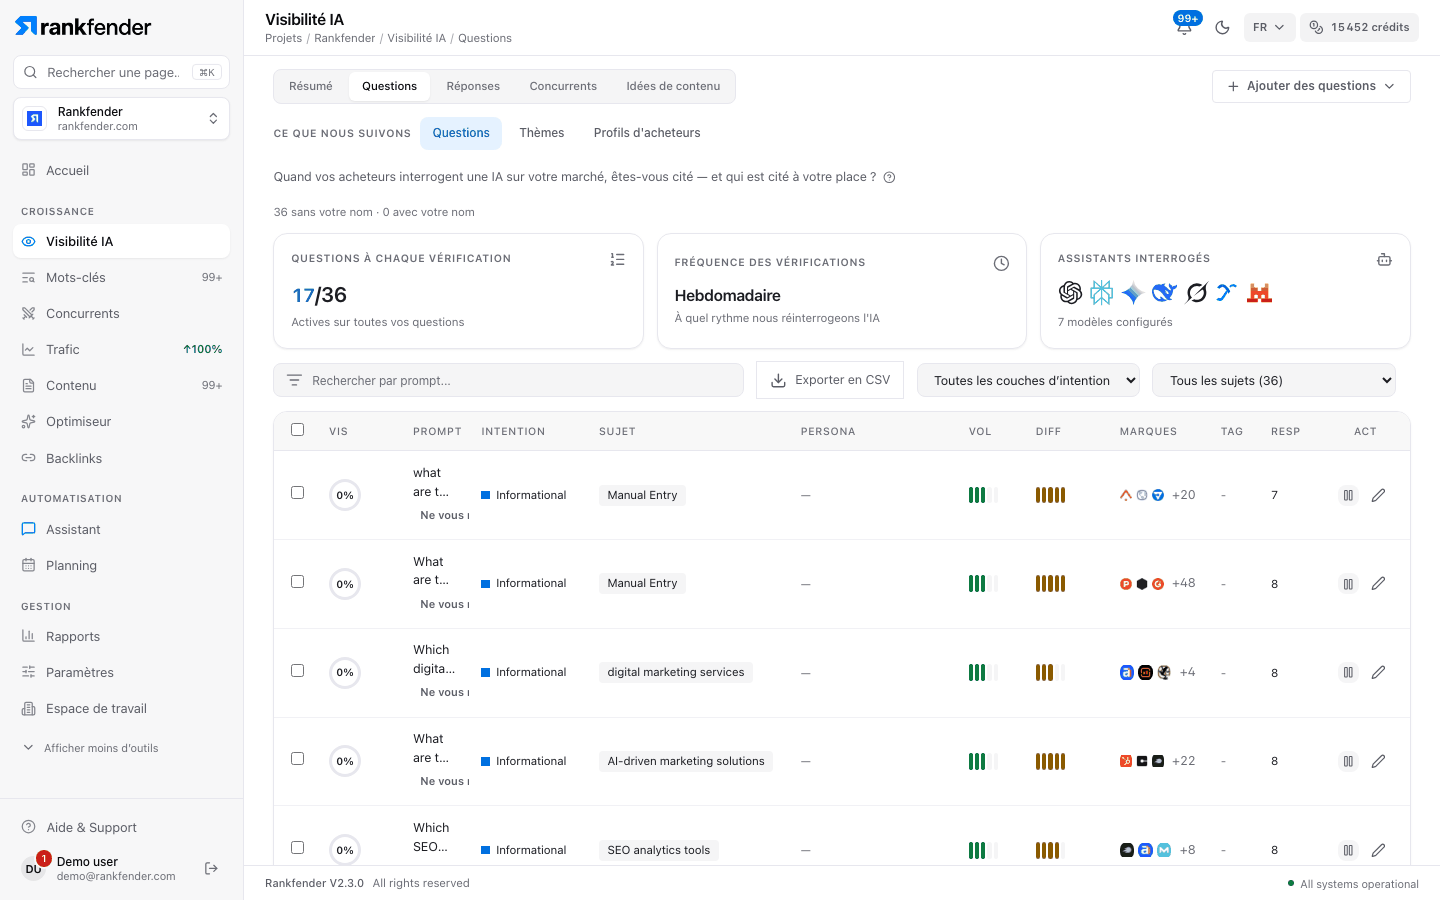1440x900 pixels.
Task: Switch to the Réponses tab
Action: tap(473, 86)
